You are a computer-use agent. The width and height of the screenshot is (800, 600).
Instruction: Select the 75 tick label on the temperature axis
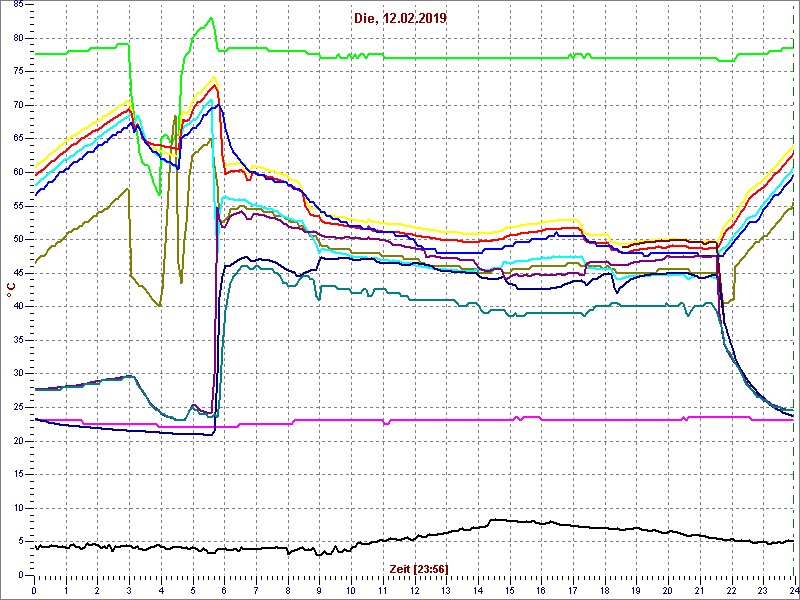coord(17,72)
